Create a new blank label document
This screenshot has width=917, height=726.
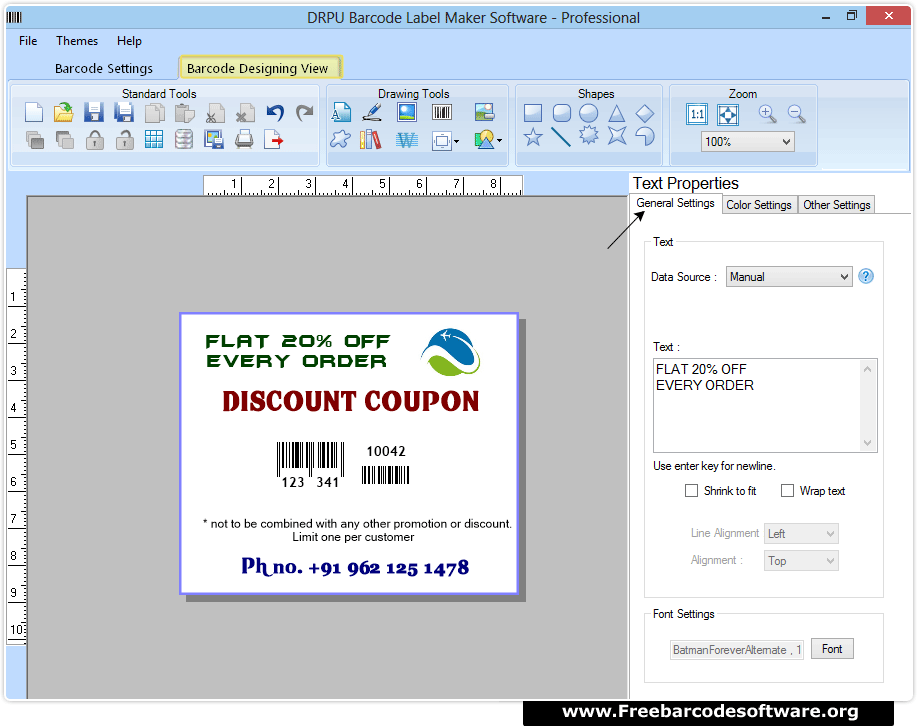coord(34,112)
